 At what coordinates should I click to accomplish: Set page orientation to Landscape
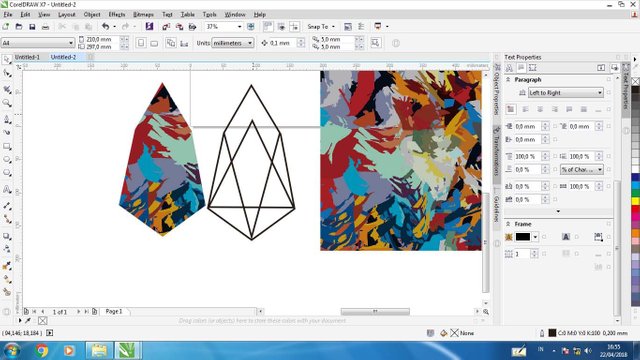pos(154,43)
